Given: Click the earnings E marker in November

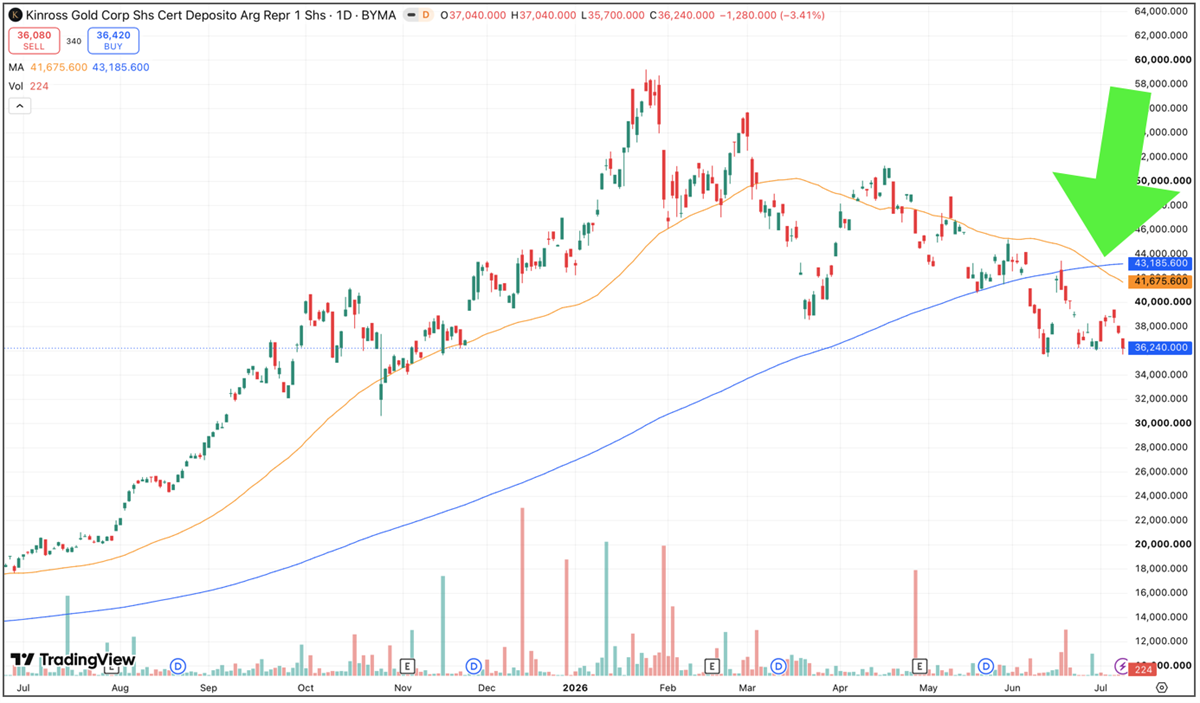Looking at the screenshot, I should tap(407, 665).
